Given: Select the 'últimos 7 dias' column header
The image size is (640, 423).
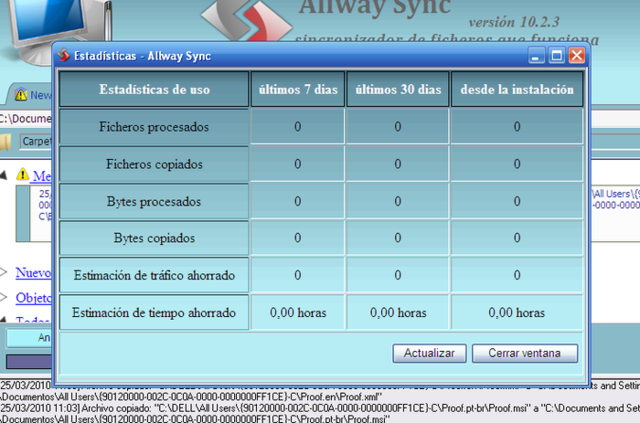Looking at the screenshot, I should pos(298,89).
